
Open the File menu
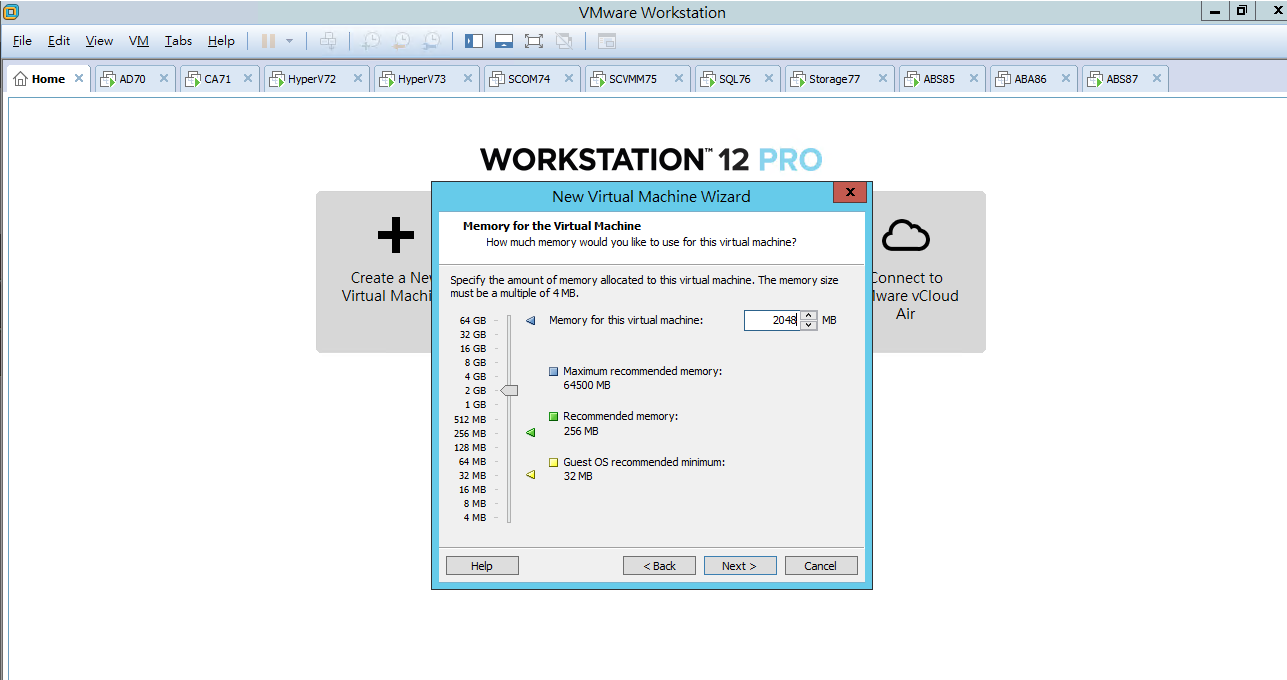click(22, 41)
